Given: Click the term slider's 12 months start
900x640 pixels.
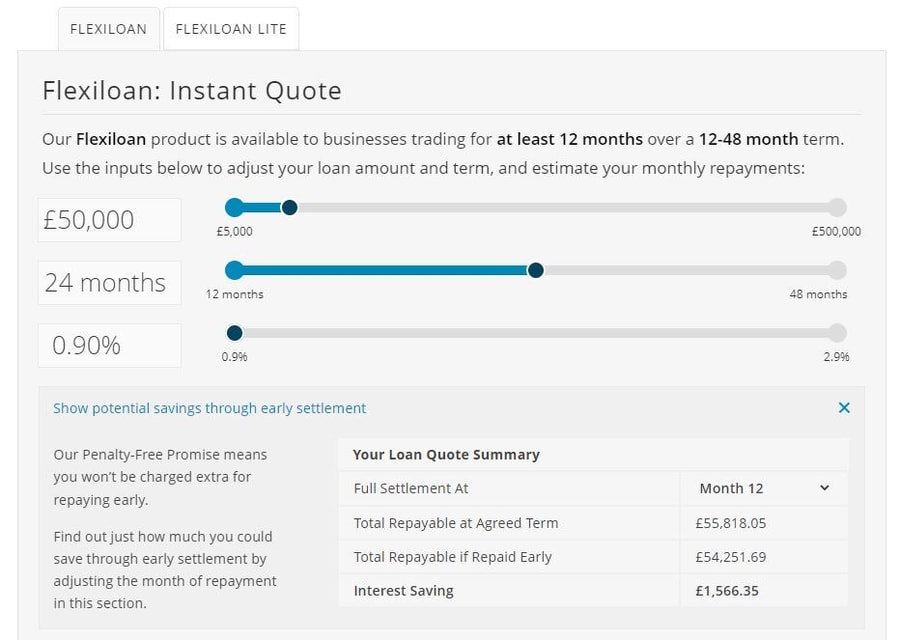Looking at the screenshot, I should coord(234,270).
